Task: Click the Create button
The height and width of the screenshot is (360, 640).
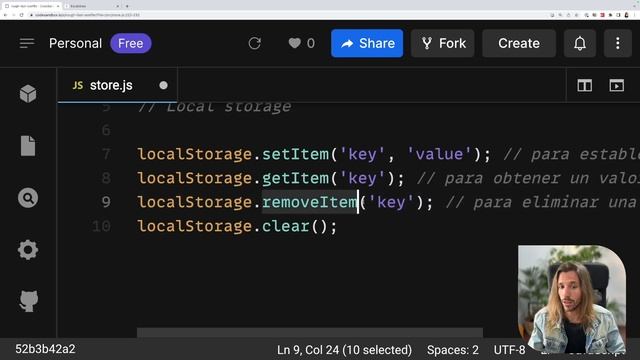Action: [x=519, y=43]
